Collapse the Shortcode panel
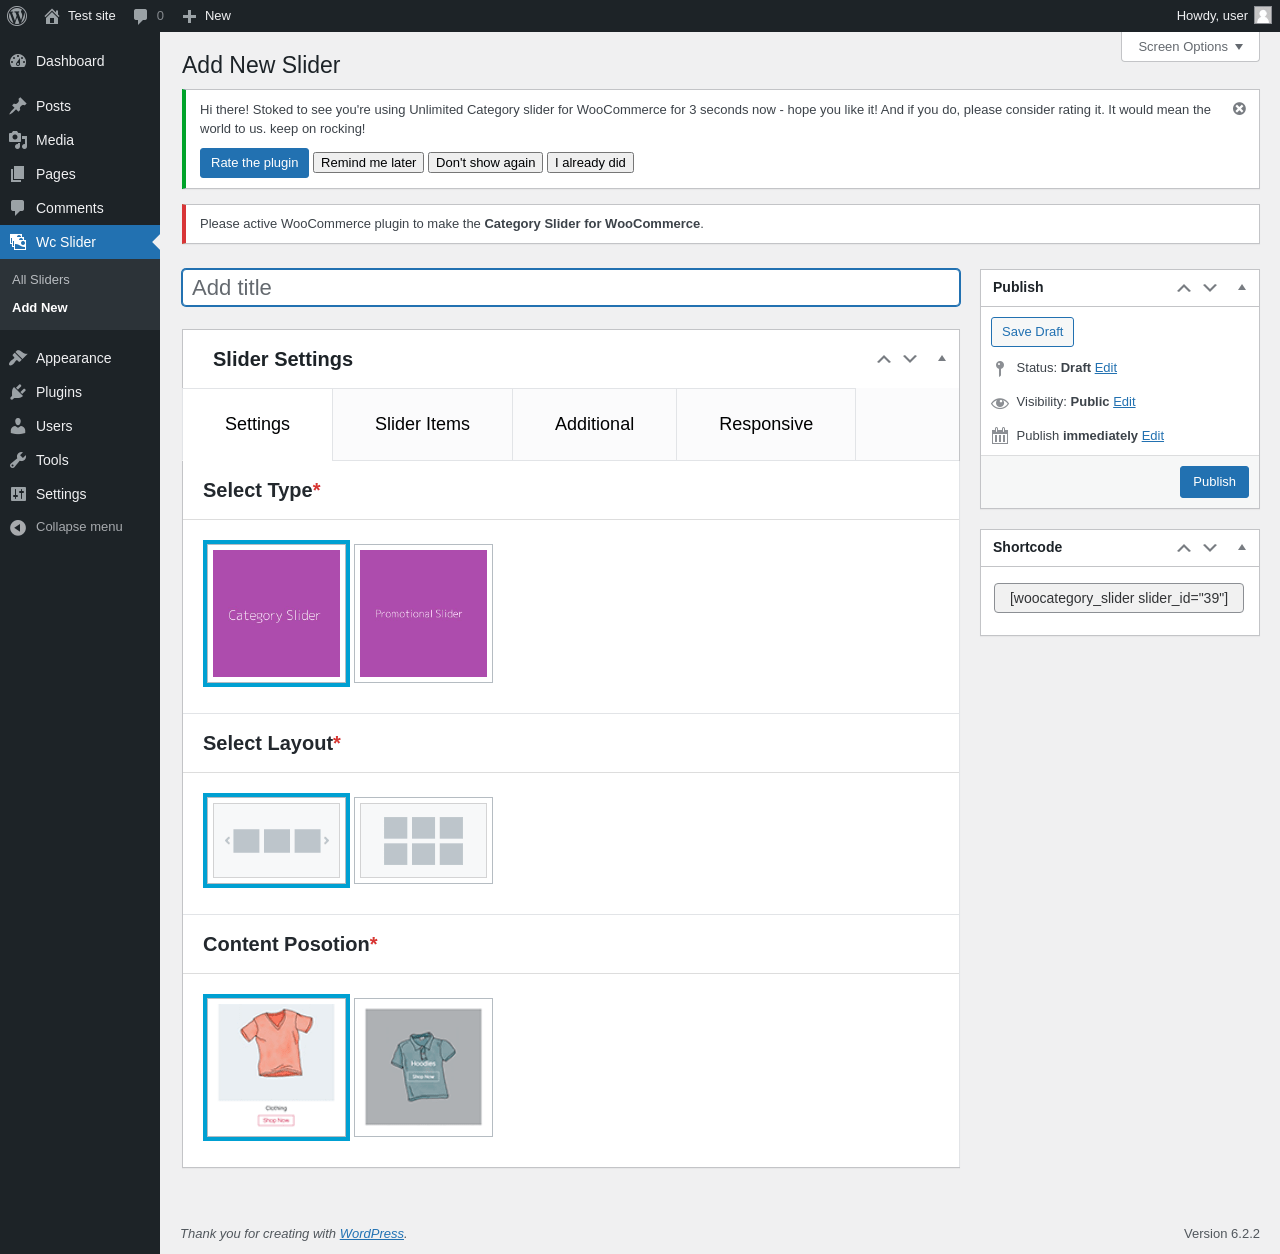Image resolution: width=1280 pixels, height=1254 pixels. pyautogui.click(x=1242, y=547)
